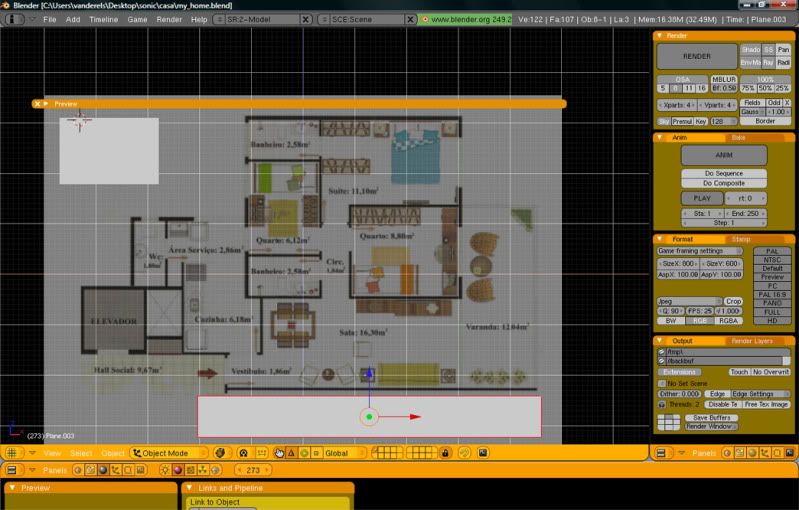Image resolution: width=799 pixels, height=510 pixels.
Task: Click the current frame 273 field
Action: [253, 470]
